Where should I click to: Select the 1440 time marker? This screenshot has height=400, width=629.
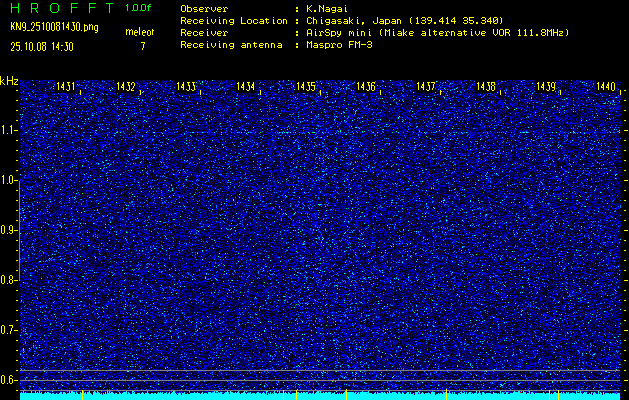[605, 87]
